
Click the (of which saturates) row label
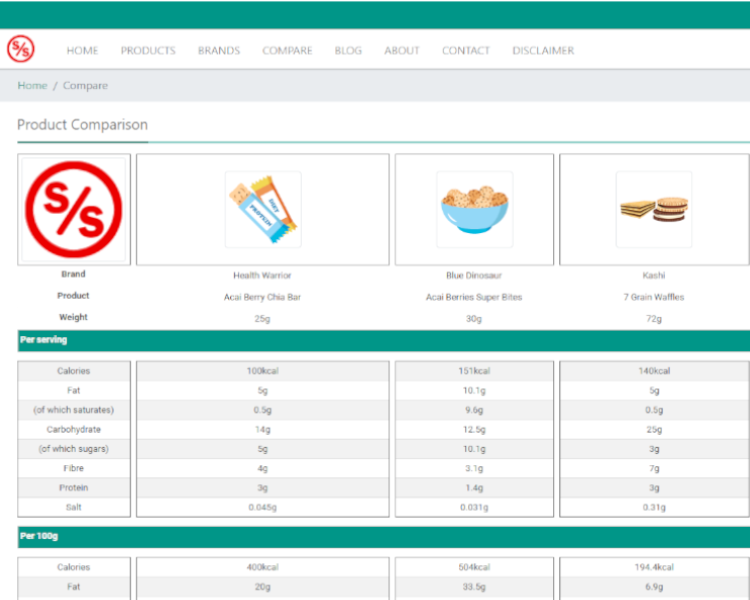[x=74, y=410]
